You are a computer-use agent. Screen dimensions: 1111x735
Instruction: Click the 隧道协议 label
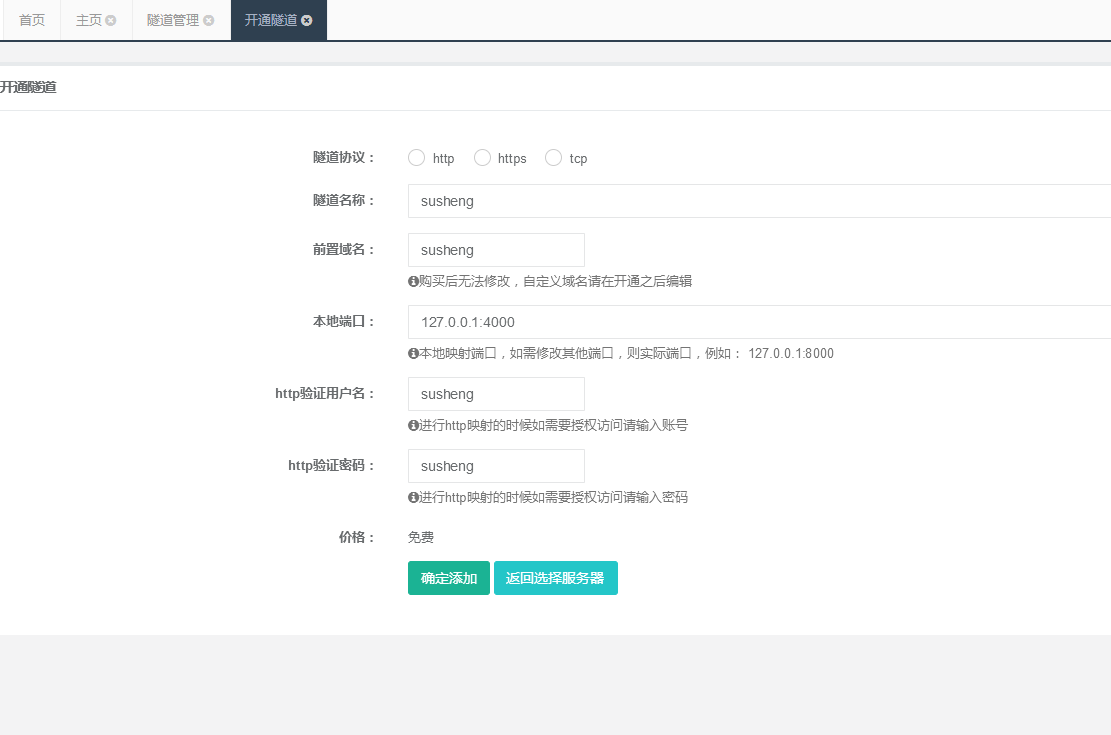(x=344, y=157)
